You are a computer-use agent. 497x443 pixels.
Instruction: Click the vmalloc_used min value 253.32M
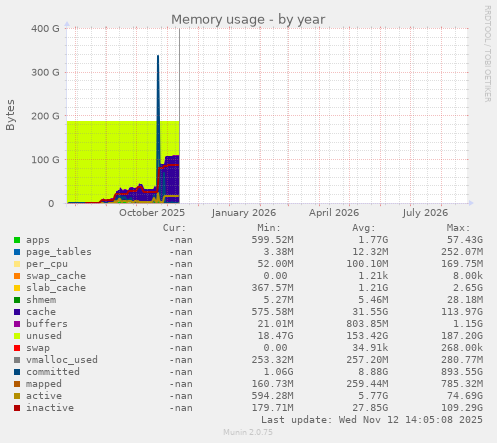pos(272,360)
